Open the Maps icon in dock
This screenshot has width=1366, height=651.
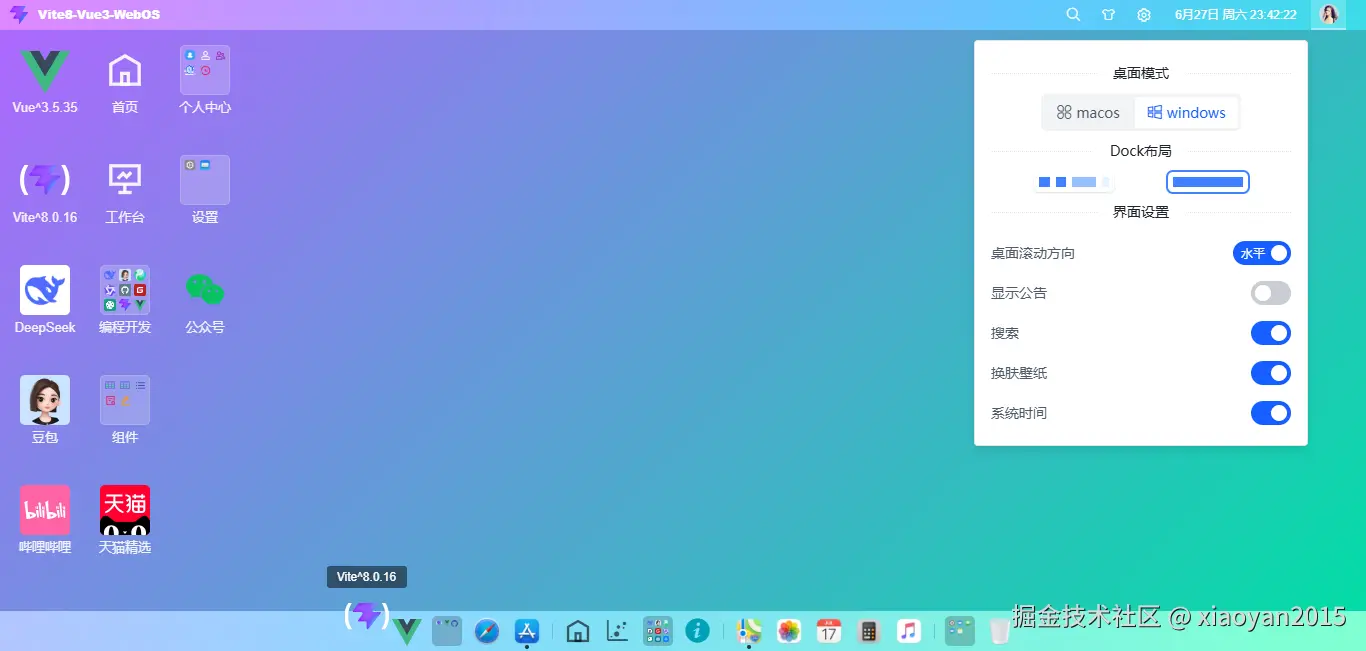pyautogui.click(x=749, y=631)
